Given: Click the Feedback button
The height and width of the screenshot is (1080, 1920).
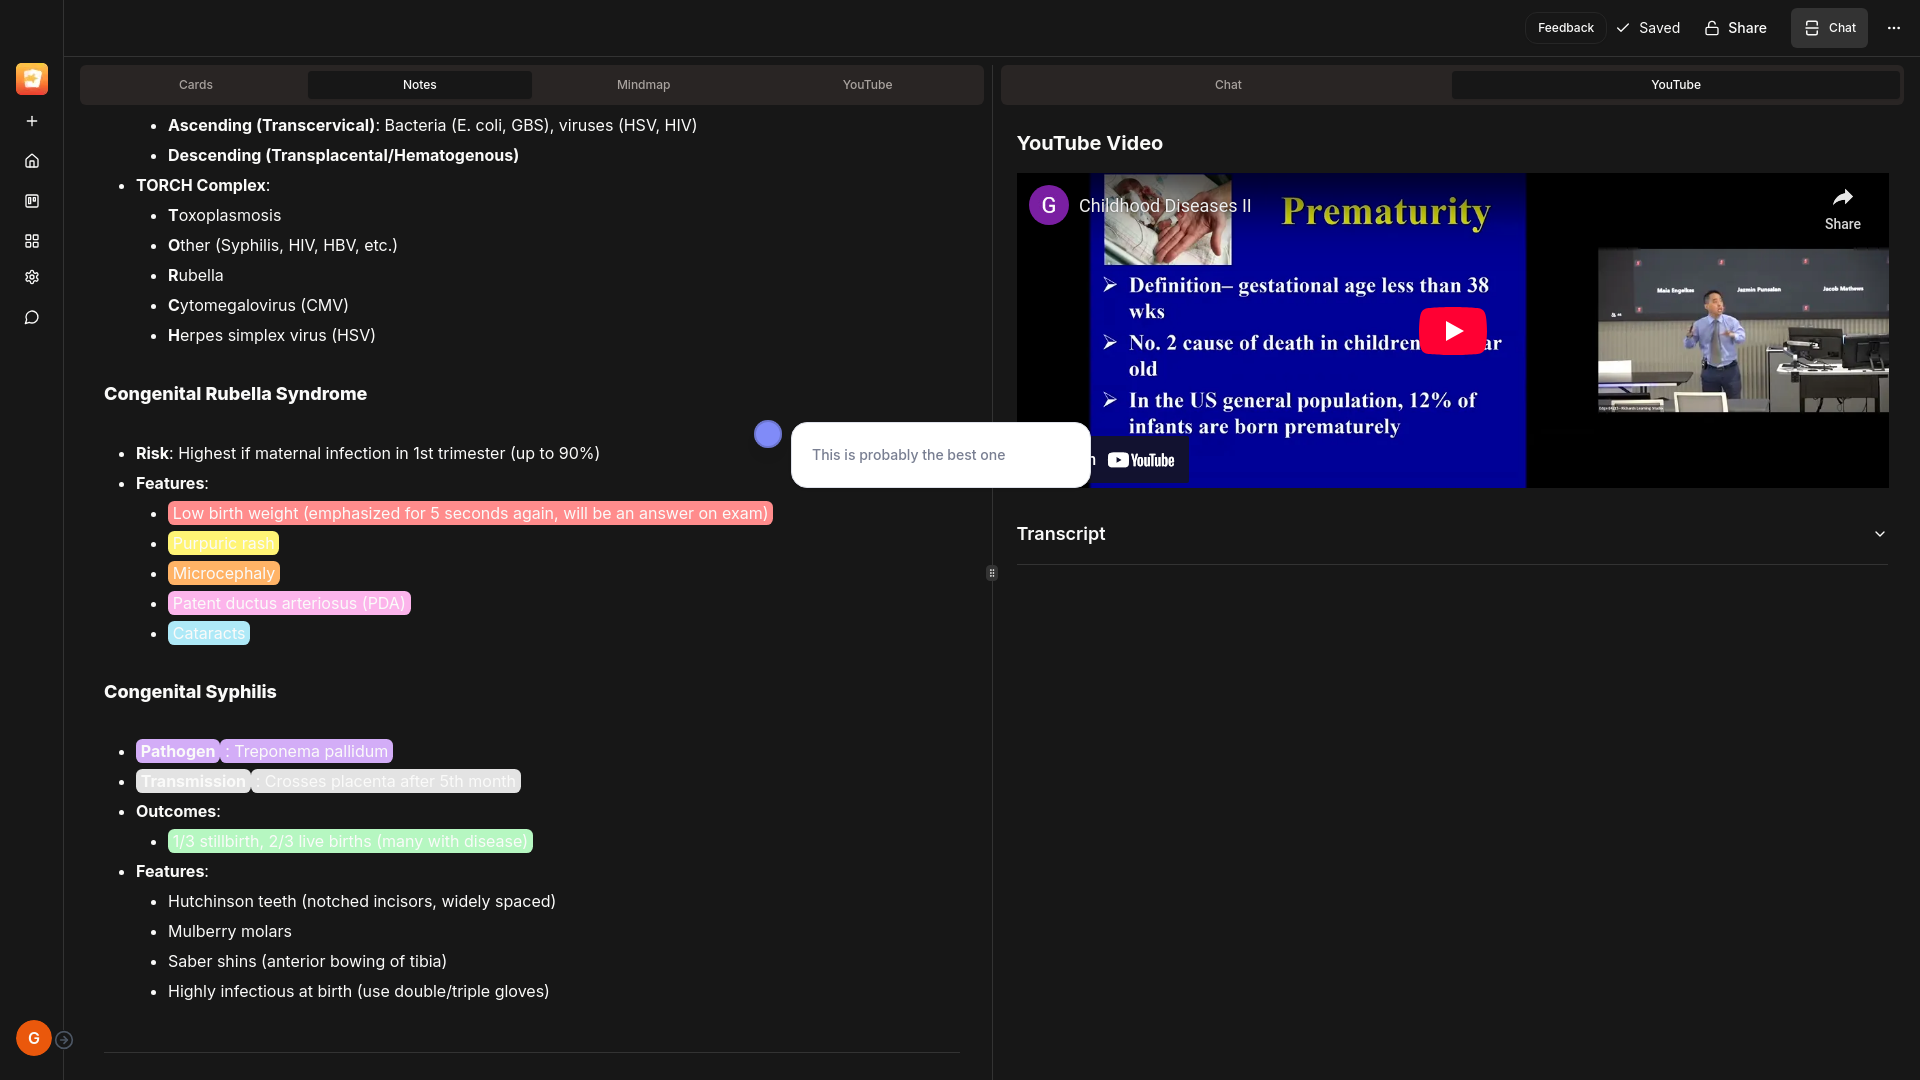Looking at the screenshot, I should pyautogui.click(x=1565, y=28).
